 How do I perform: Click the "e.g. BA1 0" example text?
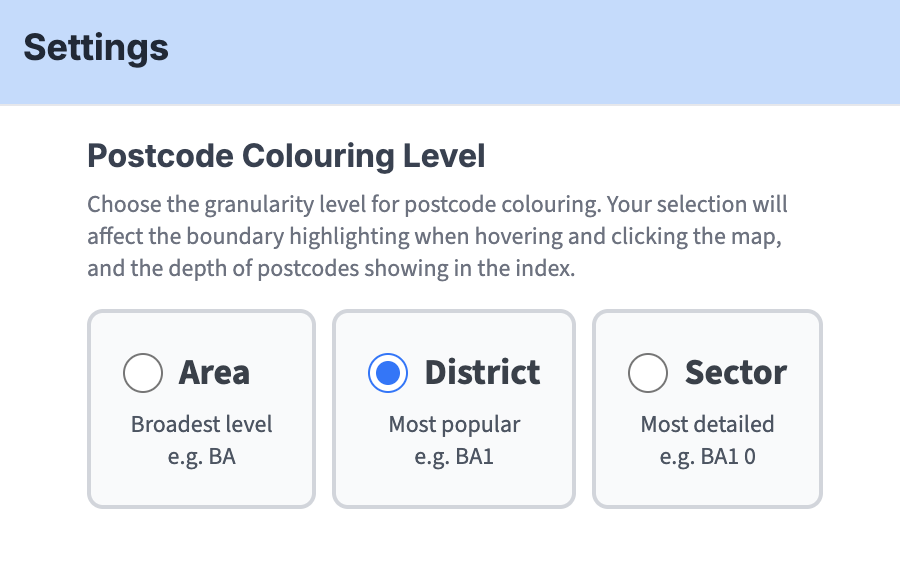tap(707, 457)
